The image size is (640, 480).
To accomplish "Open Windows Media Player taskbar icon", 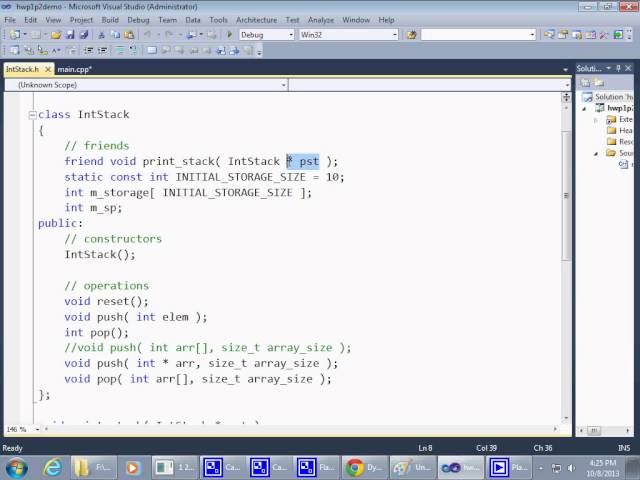I will [x=132, y=467].
